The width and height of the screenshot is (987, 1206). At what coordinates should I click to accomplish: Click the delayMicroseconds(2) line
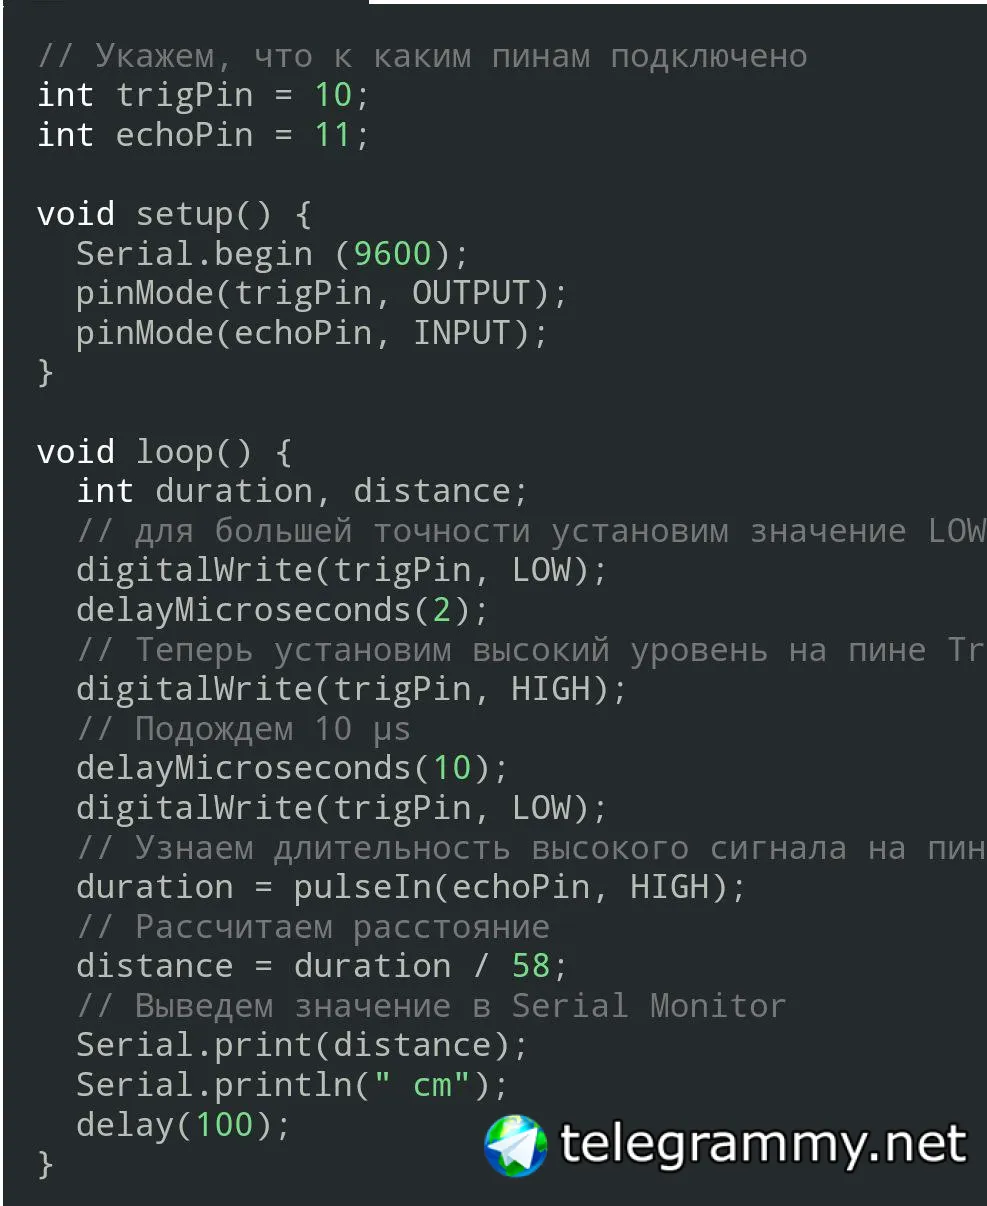click(x=282, y=610)
